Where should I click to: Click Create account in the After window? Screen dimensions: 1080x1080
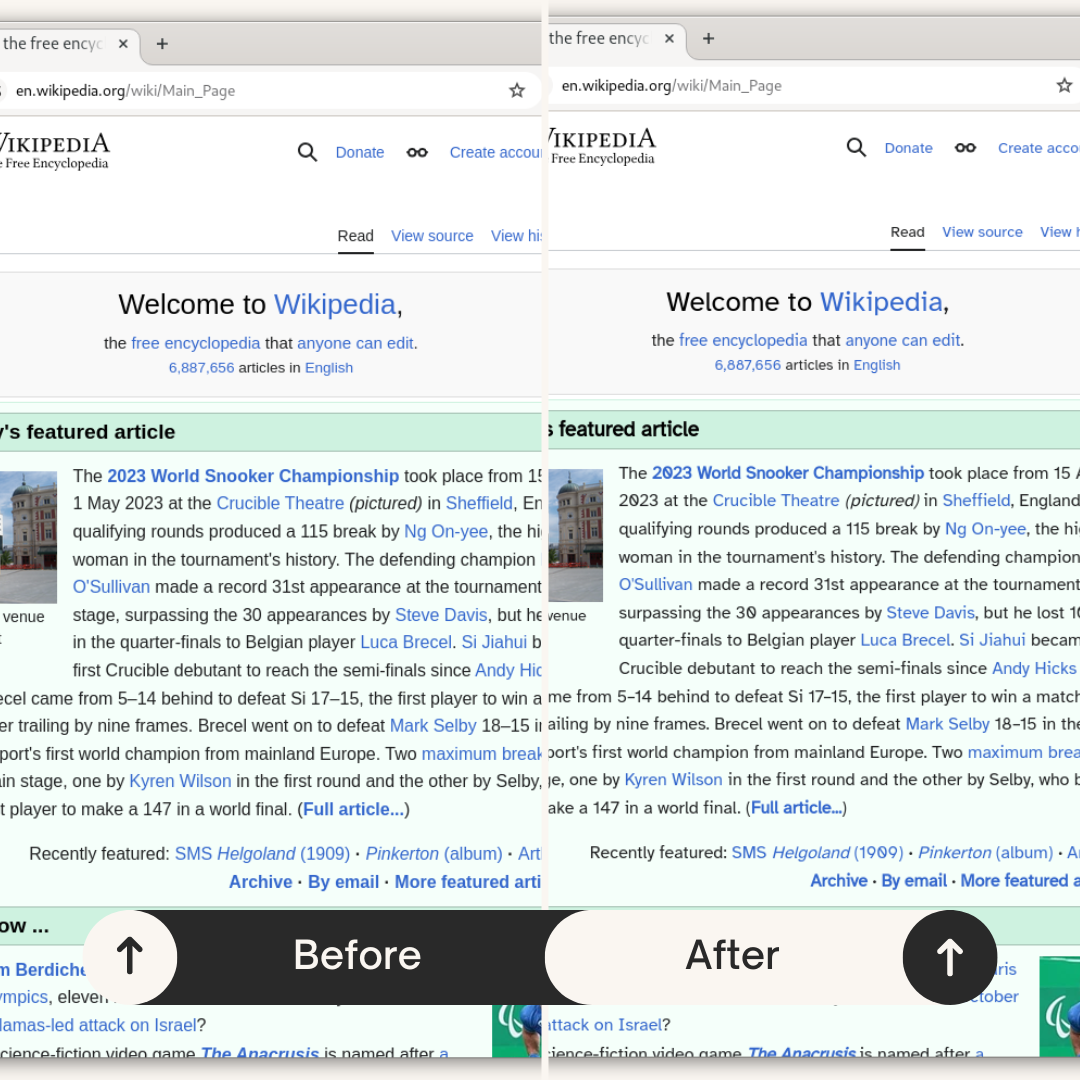[1039, 148]
